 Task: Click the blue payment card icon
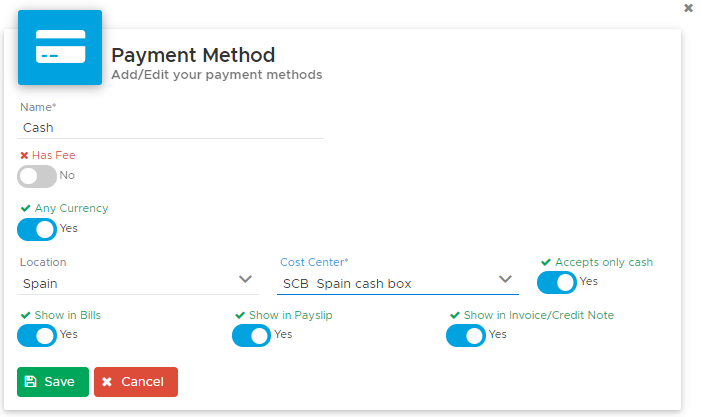pyautogui.click(x=60, y=47)
